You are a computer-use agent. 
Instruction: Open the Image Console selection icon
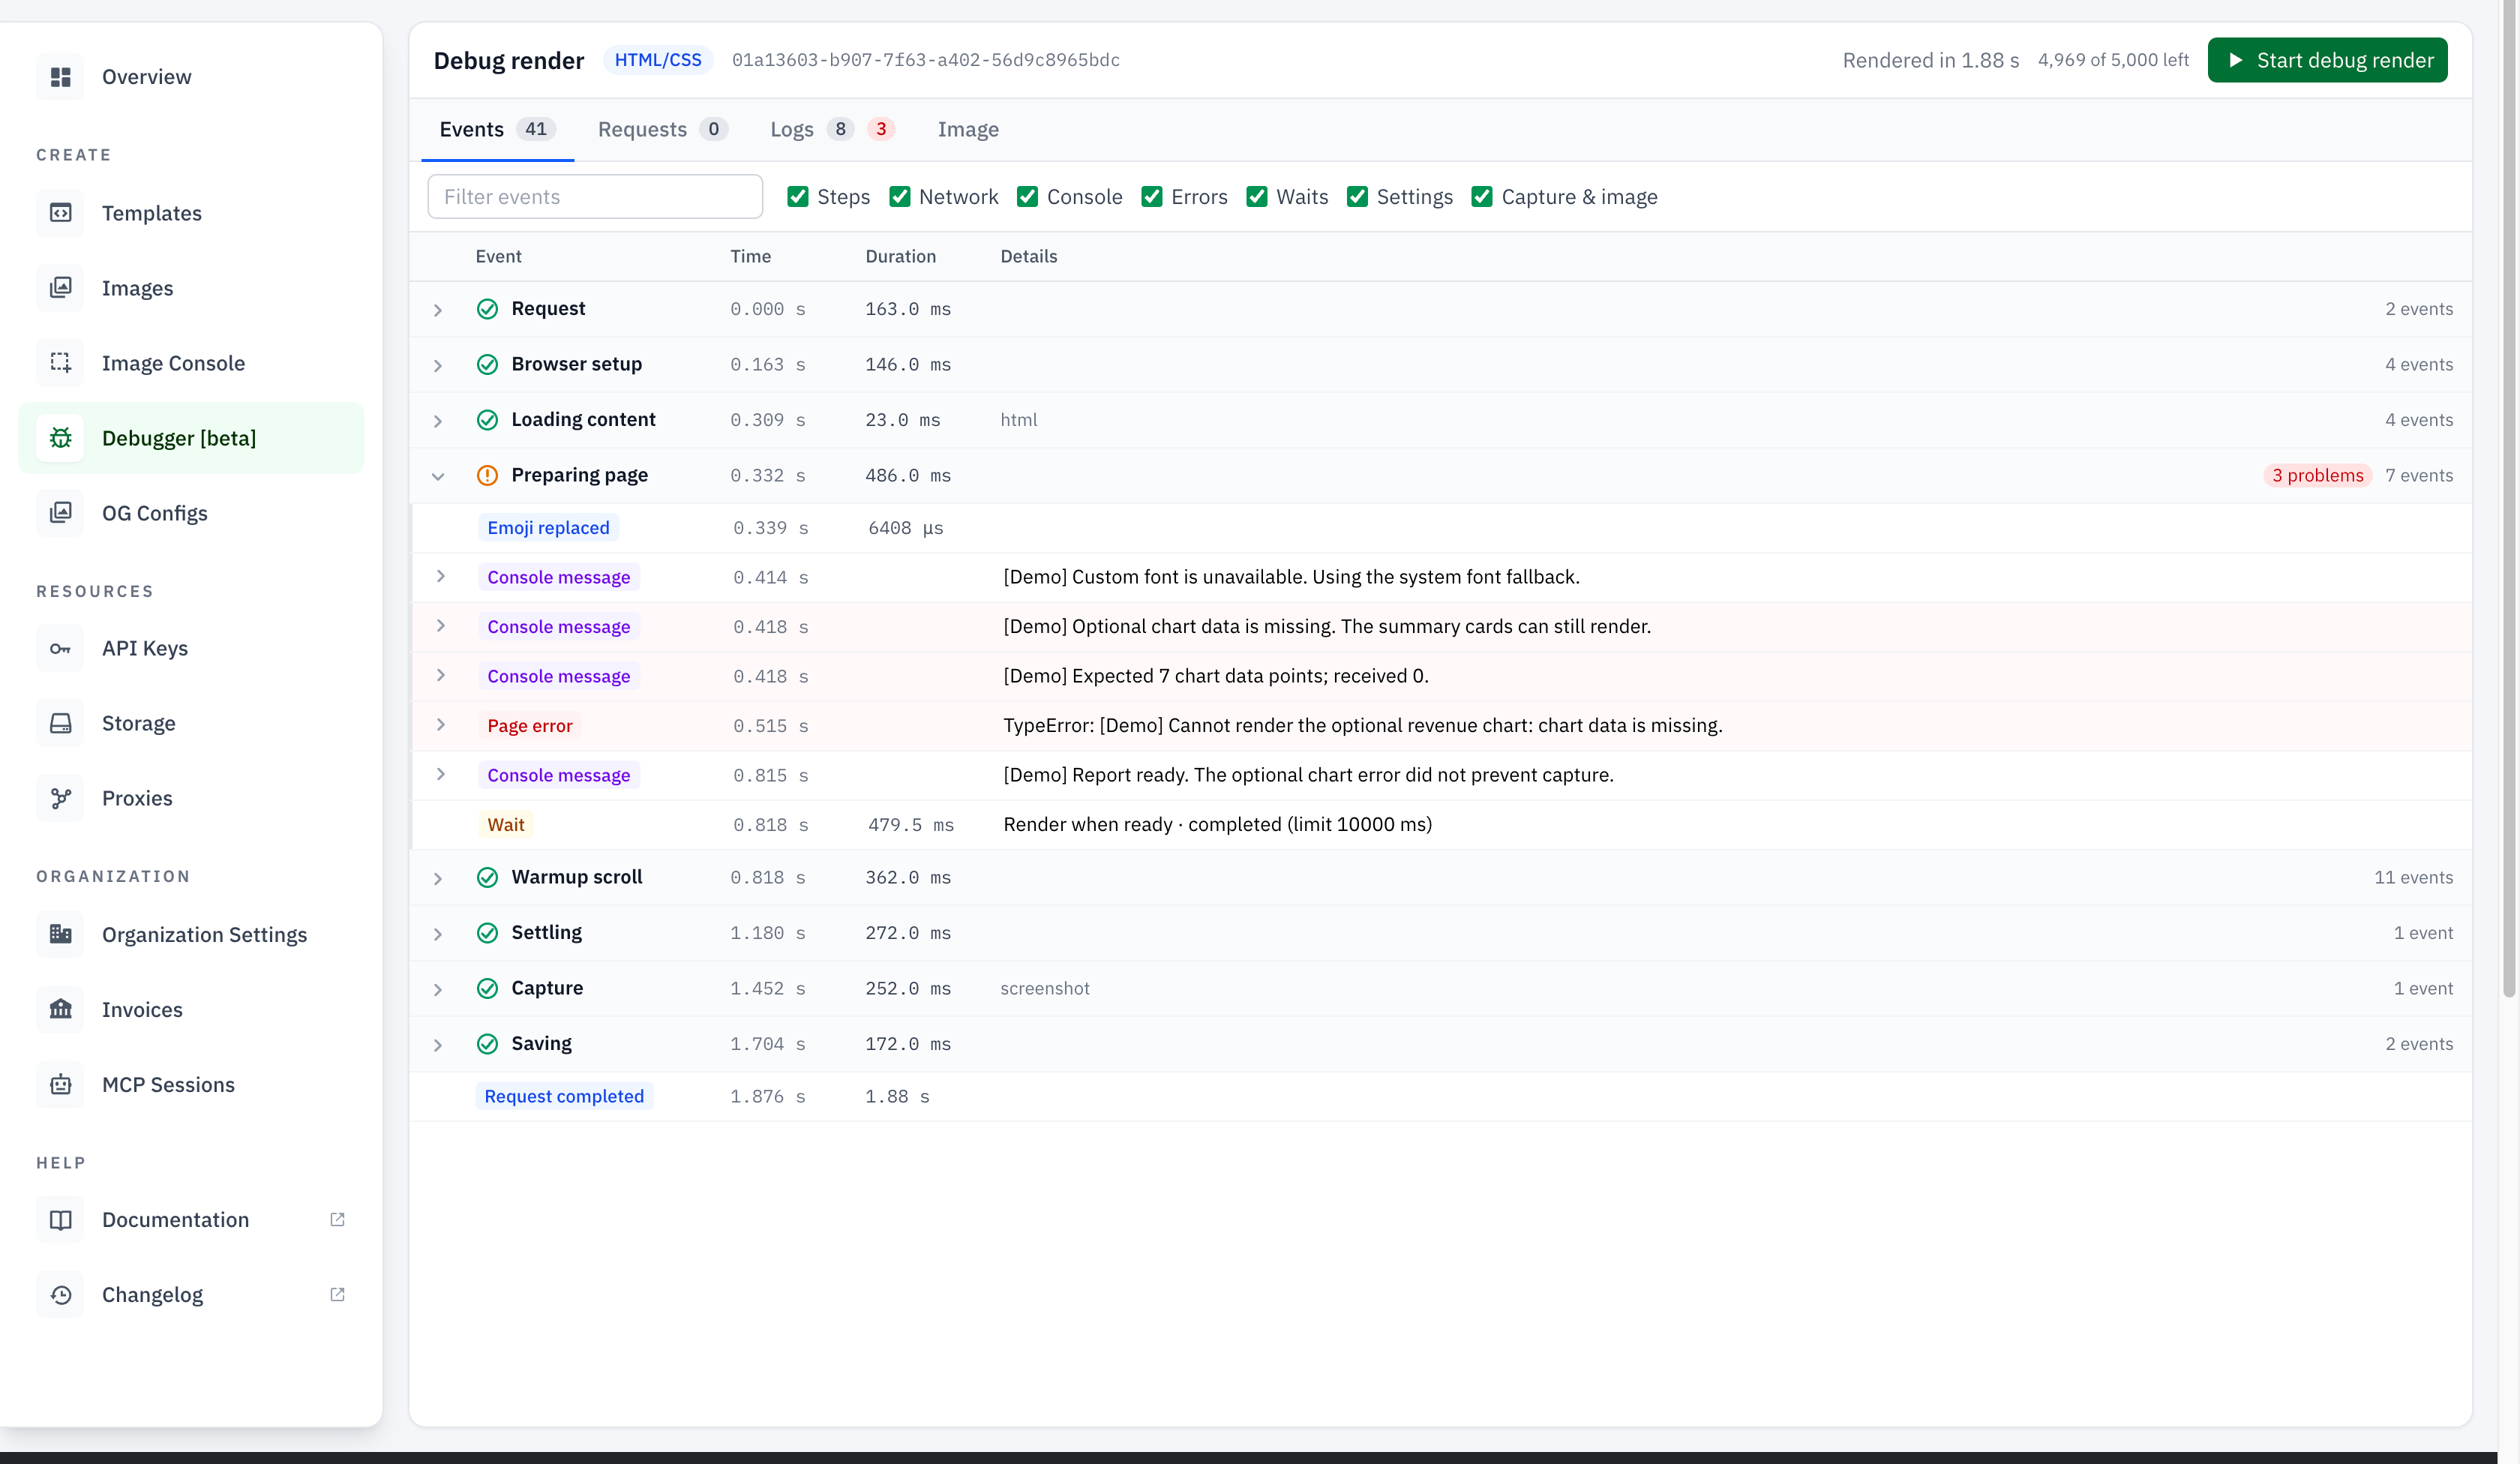(x=61, y=363)
